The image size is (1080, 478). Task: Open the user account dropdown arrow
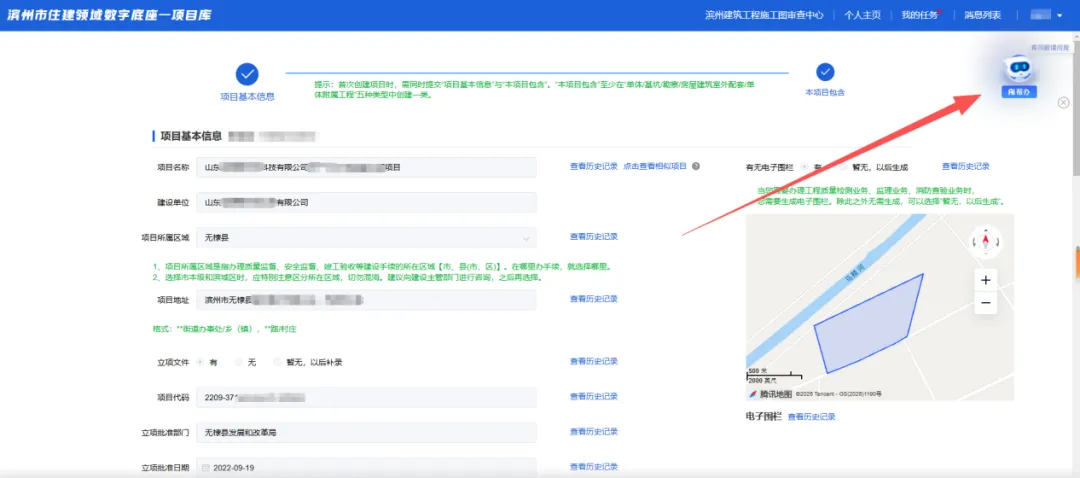pos(1059,15)
